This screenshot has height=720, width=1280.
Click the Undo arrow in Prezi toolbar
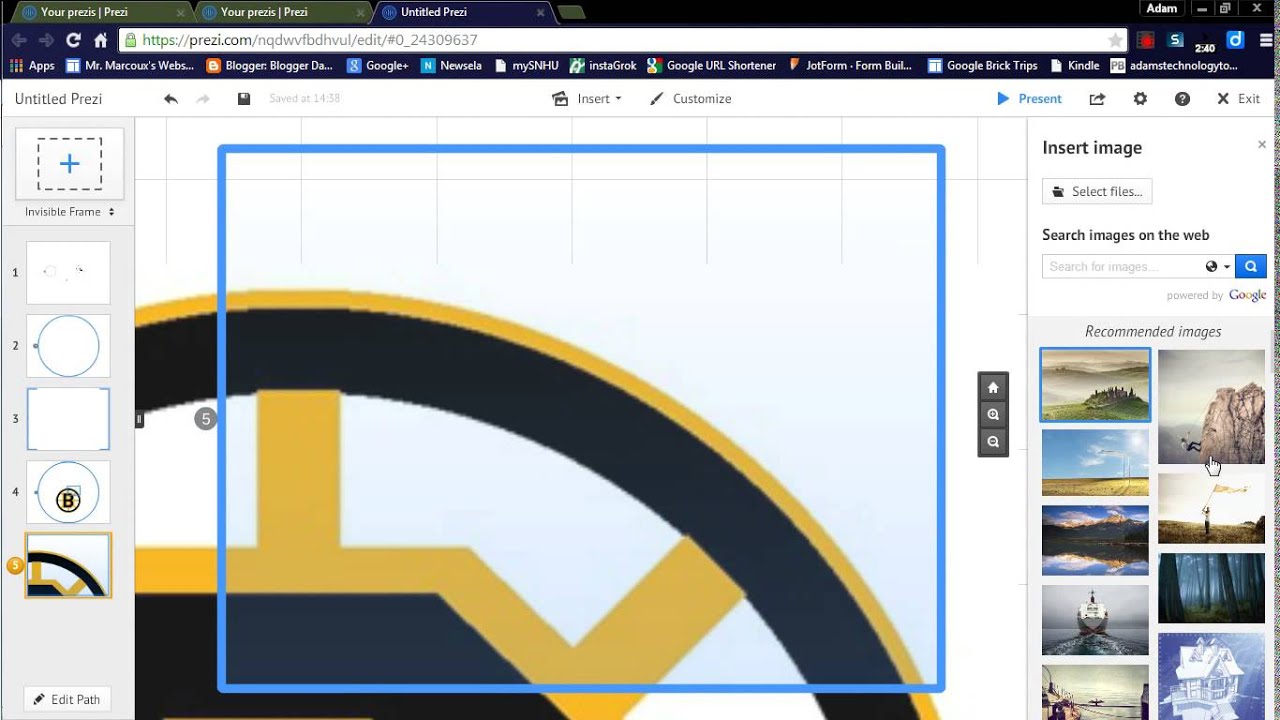171,99
